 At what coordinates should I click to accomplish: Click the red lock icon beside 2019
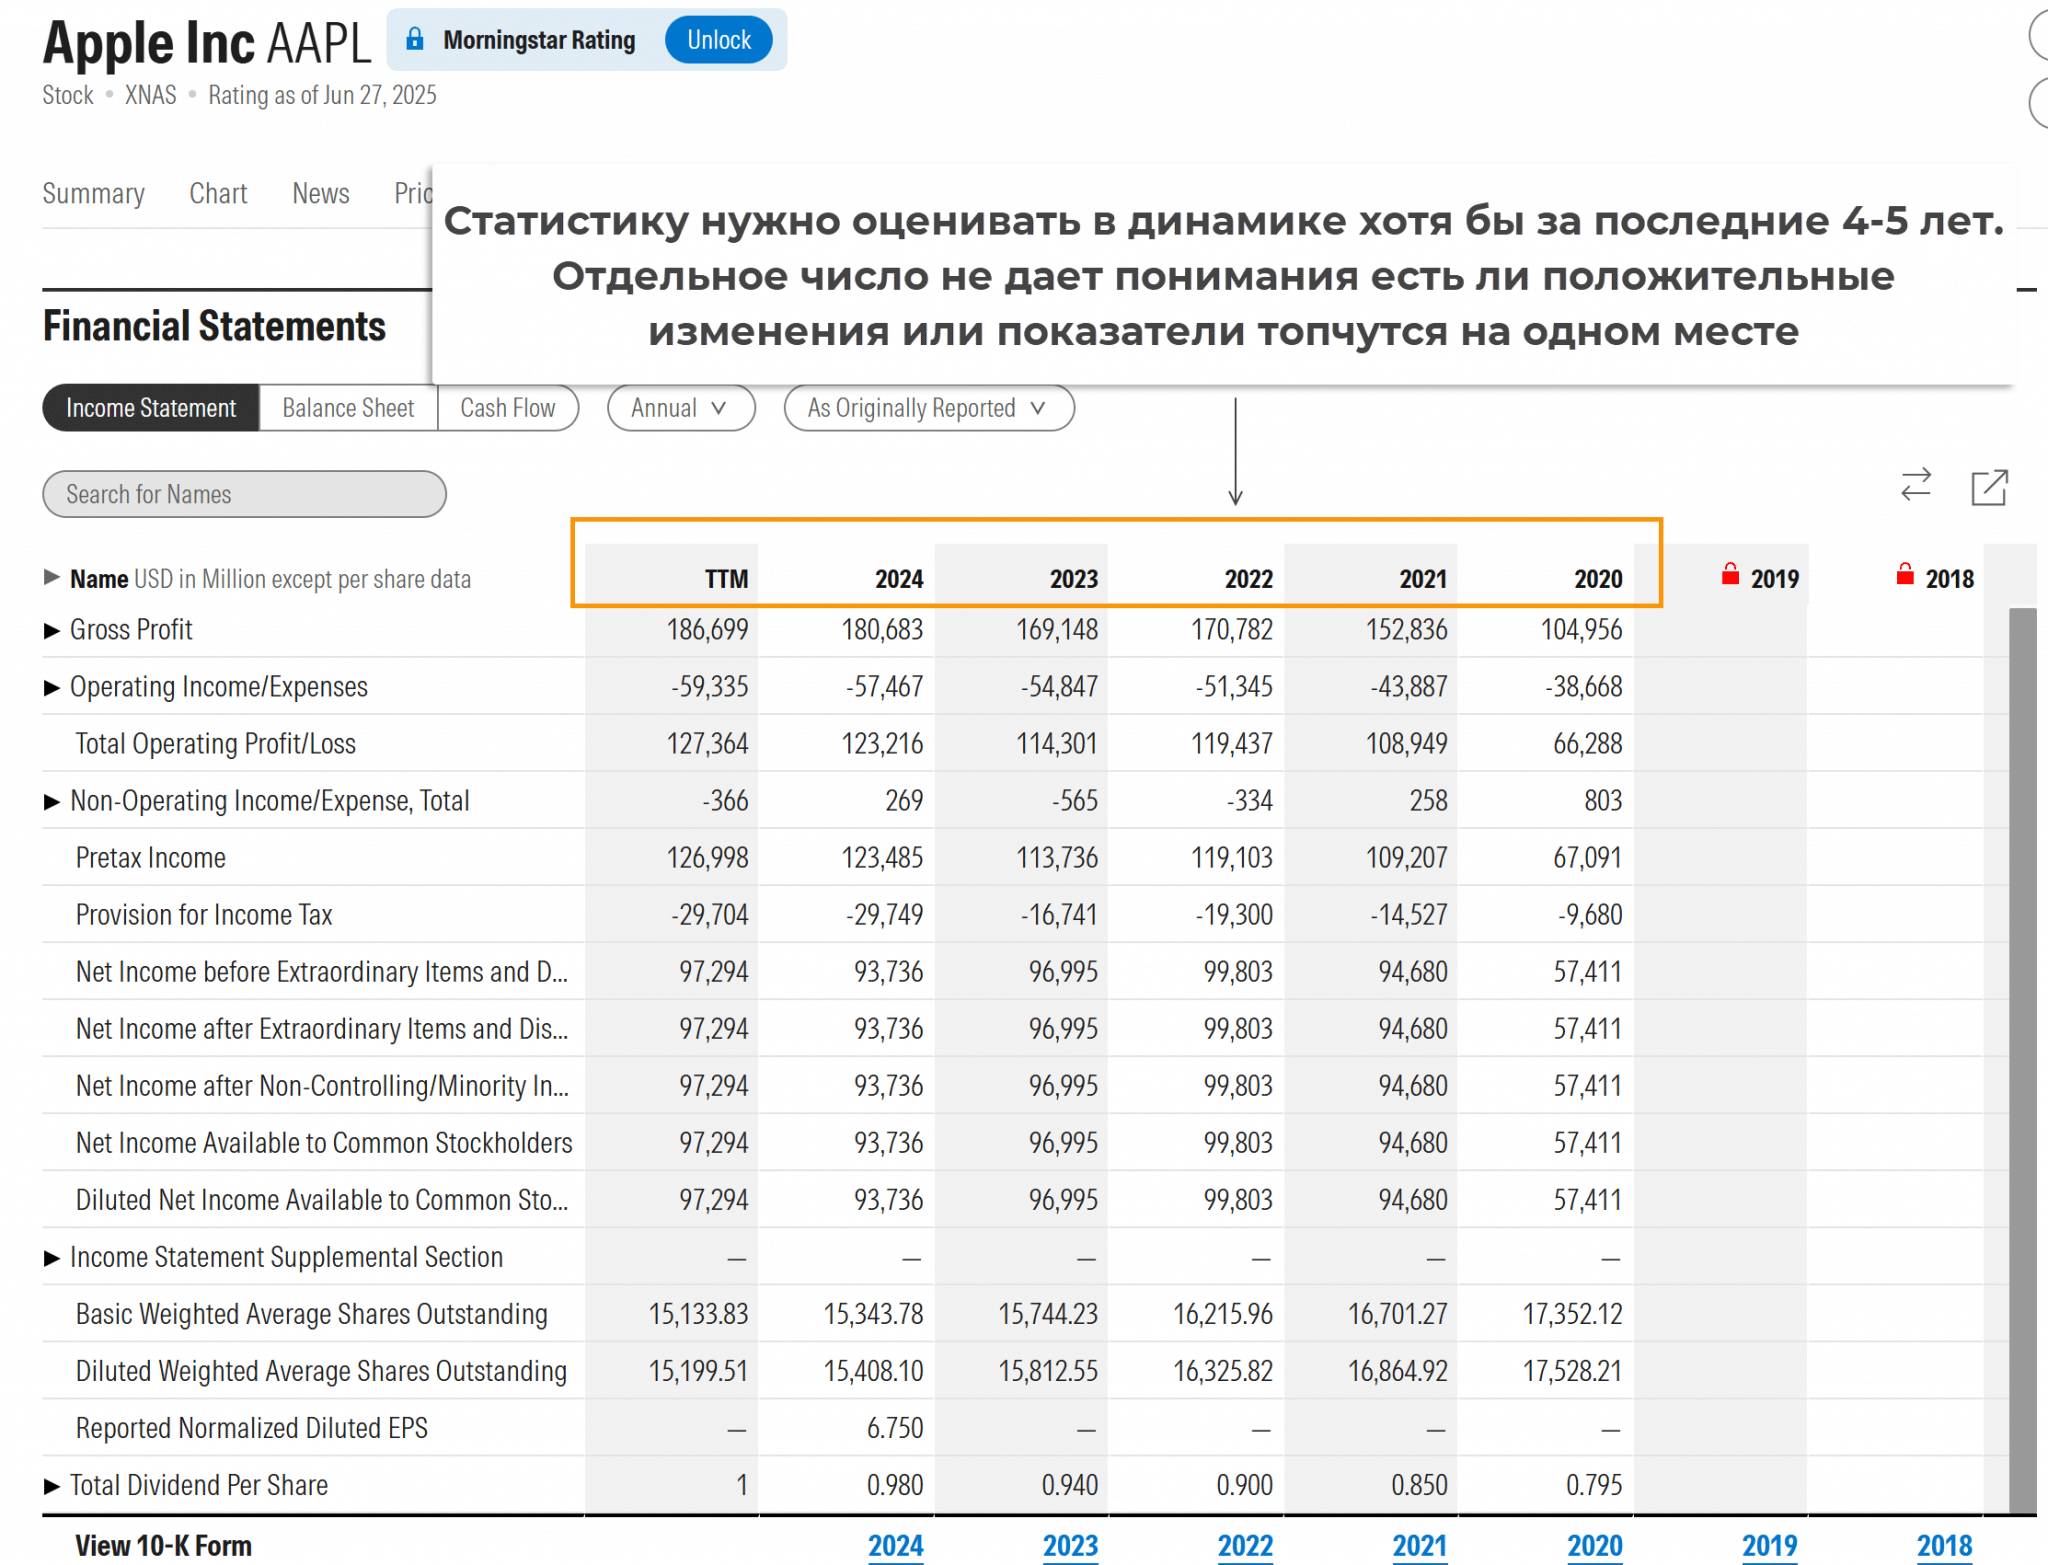(x=1730, y=574)
